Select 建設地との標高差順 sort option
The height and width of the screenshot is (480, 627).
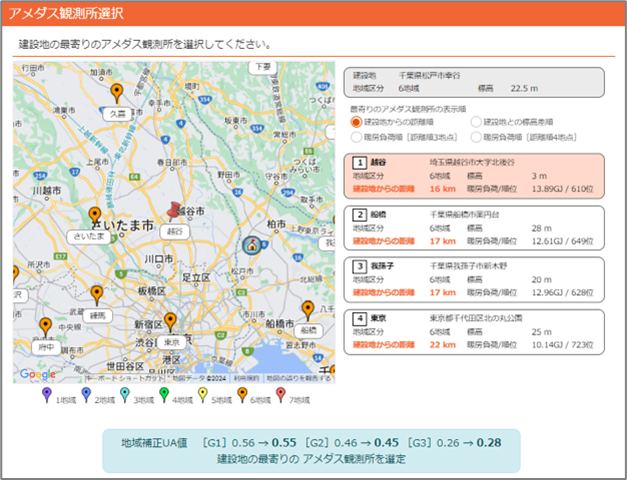click(476, 122)
